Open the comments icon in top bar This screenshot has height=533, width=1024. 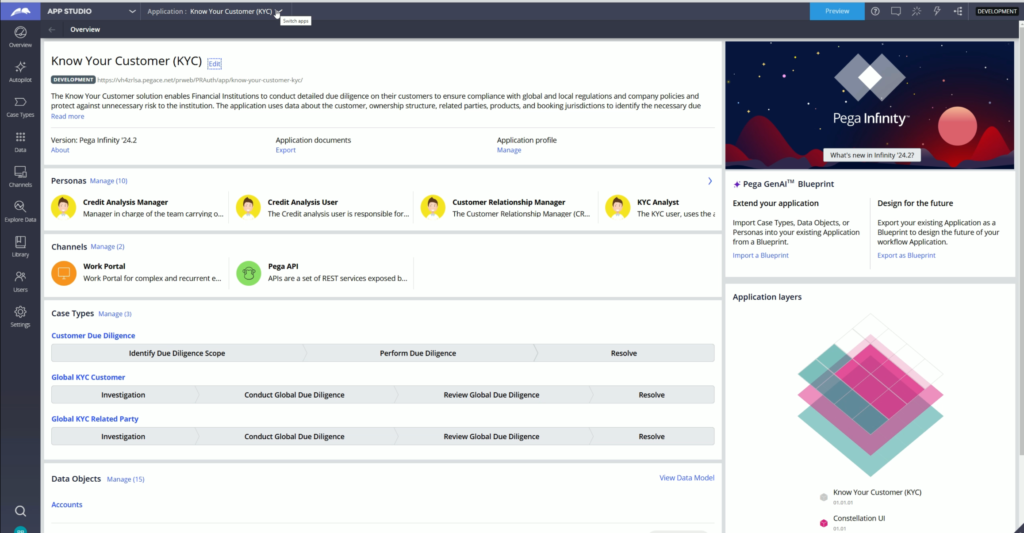pyautogui.click(x=896, y=11)
